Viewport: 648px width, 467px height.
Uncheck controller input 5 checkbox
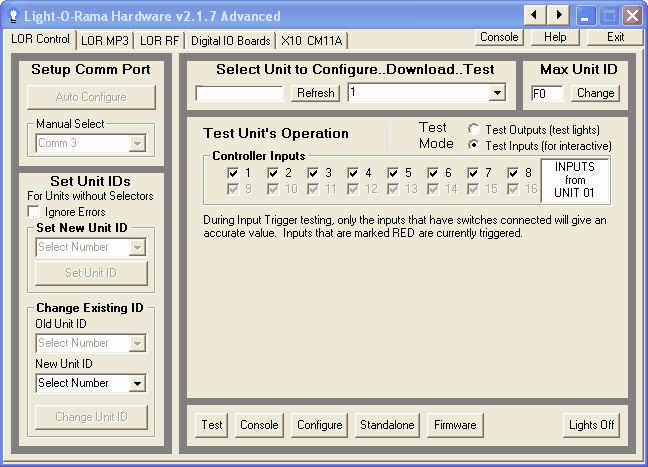click(x=393, y=173)
